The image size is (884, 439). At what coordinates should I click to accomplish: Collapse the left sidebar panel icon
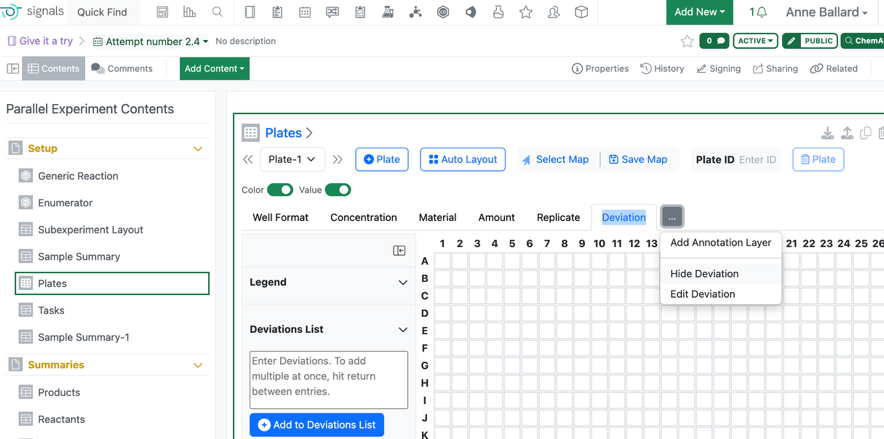[13, 69]
